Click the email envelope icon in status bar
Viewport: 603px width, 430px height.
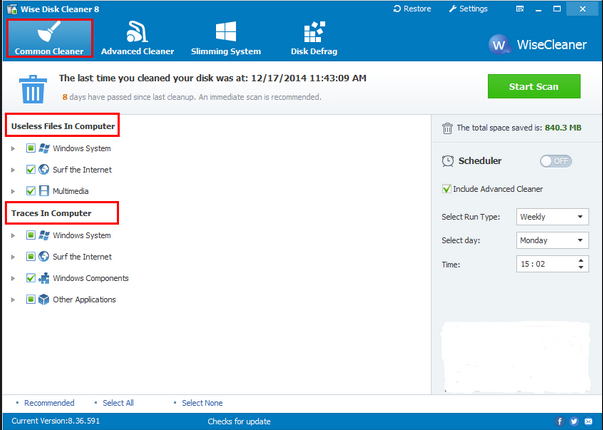tap(588, 422)
